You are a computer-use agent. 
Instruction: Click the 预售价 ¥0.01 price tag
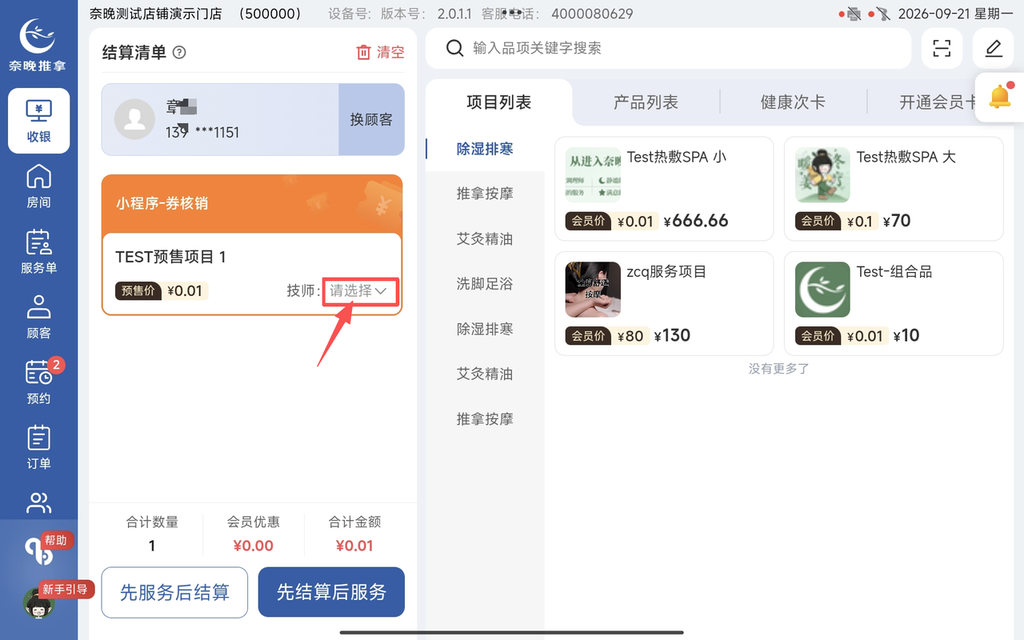click(x=161, y=291)
